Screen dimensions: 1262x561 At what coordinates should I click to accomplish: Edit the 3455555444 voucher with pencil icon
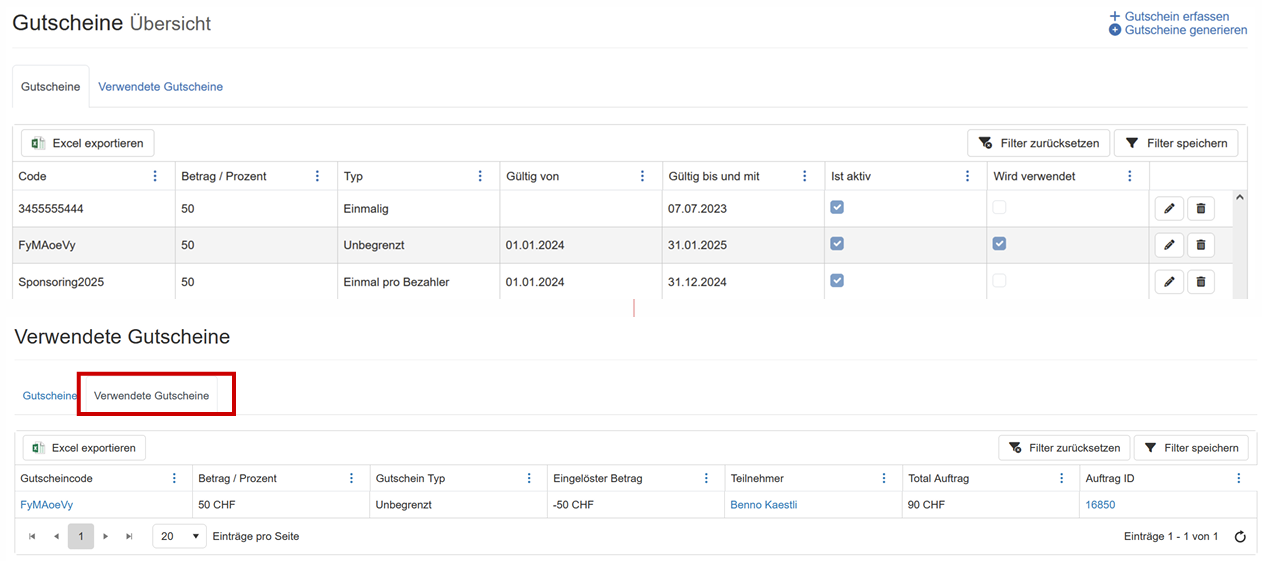(x=1169, y=209)
